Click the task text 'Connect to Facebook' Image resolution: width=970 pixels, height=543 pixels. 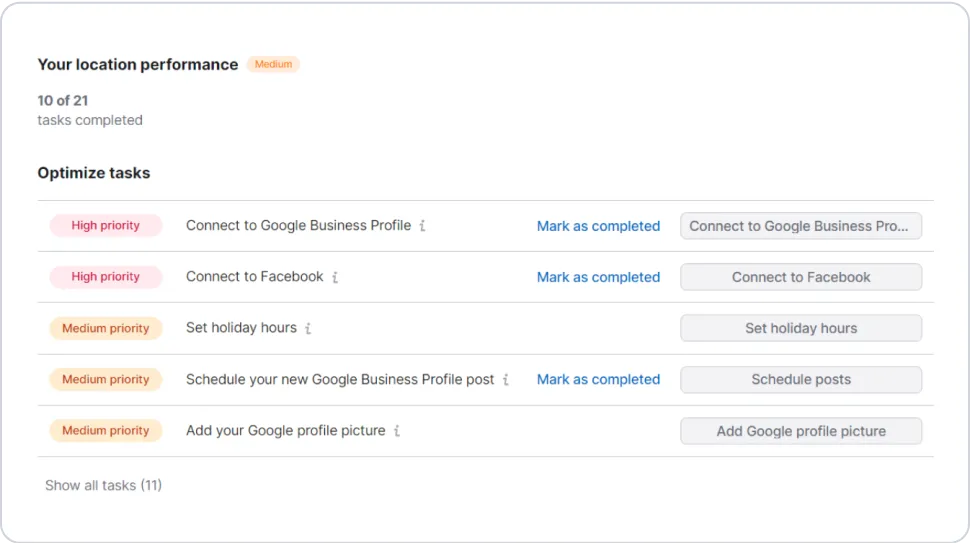(x=255, y=276)
